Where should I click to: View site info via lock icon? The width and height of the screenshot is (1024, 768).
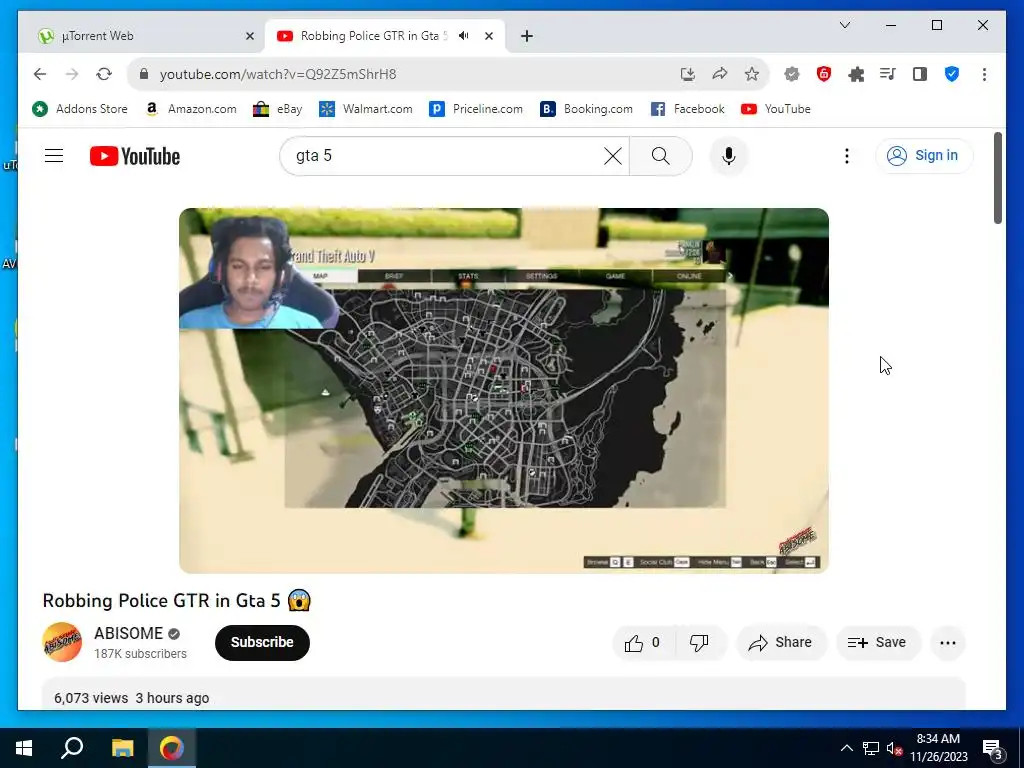coord(144,74)
